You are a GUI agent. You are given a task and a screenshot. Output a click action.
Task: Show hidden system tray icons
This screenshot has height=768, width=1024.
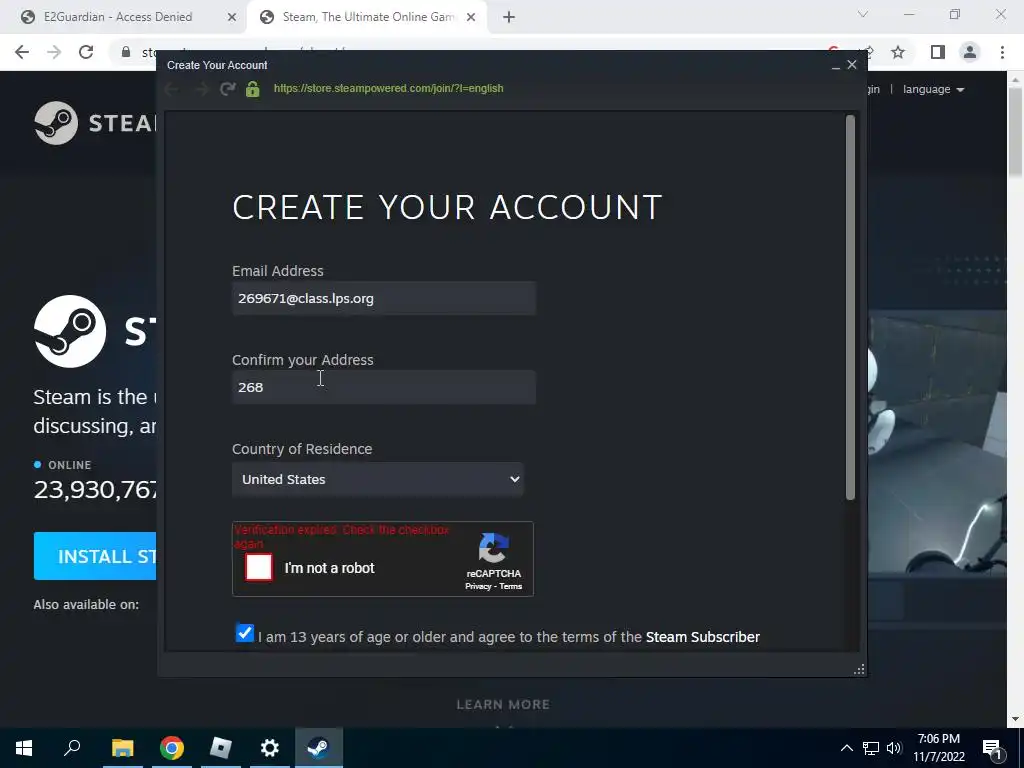coord(846,748)
